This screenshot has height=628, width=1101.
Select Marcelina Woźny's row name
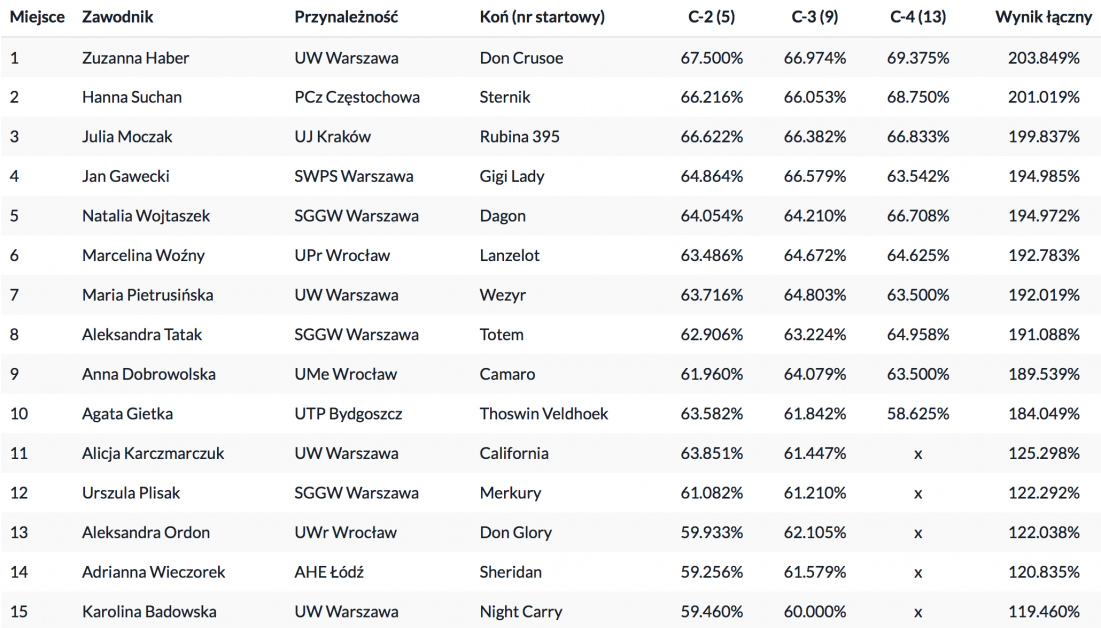click(143, 255)
